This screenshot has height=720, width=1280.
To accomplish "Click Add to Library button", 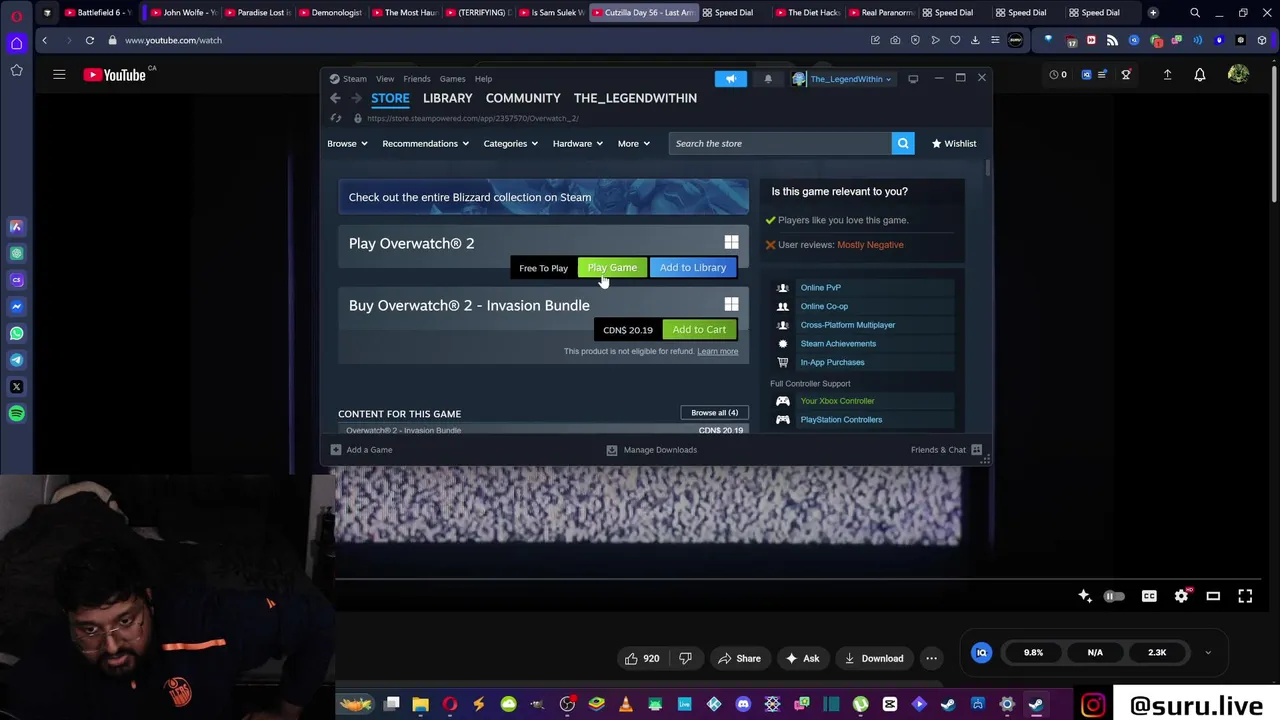I will [693, 268].
